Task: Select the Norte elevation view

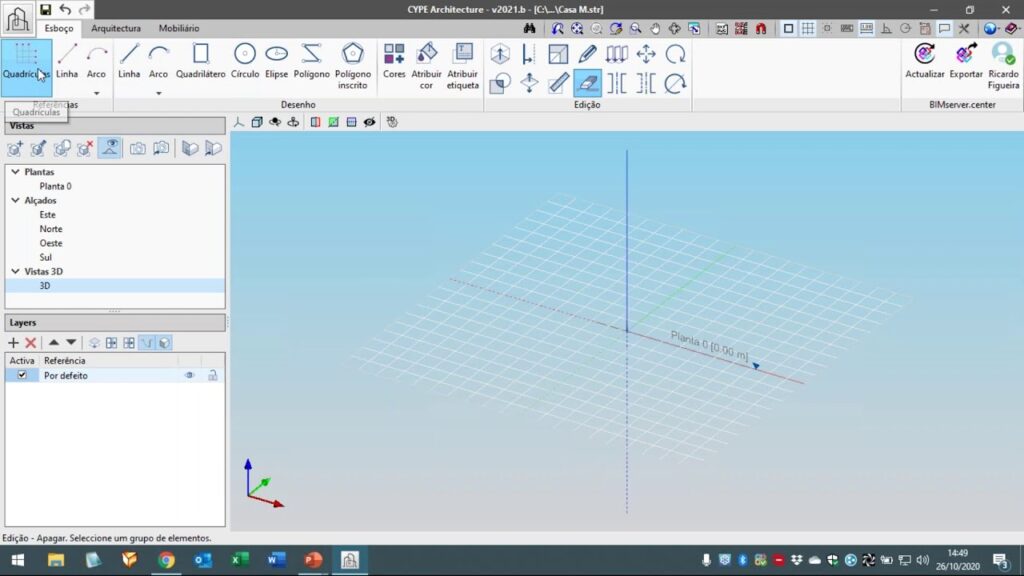Action: 51,229
